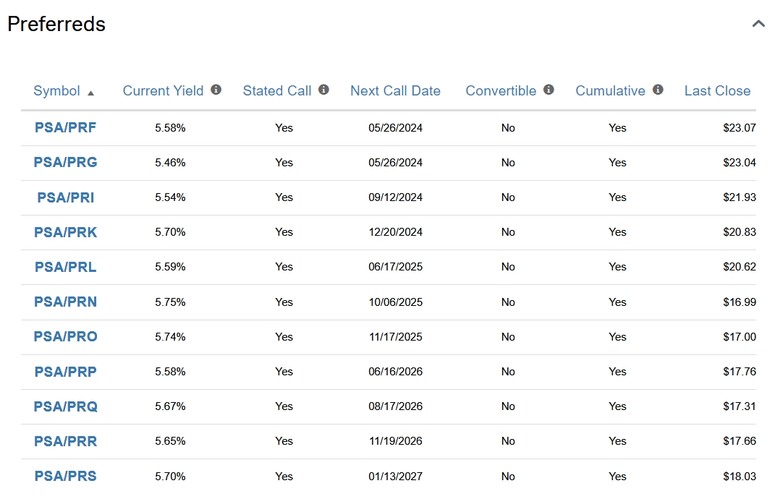Screen dimensions: 780x499
Task: Select last close $17.76
Action: point(739,372)
